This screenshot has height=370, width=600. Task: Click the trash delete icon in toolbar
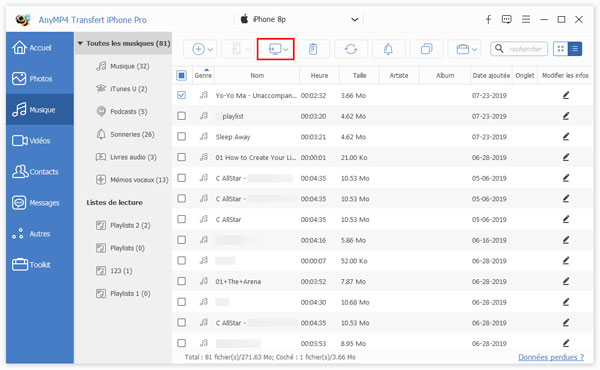313,49
